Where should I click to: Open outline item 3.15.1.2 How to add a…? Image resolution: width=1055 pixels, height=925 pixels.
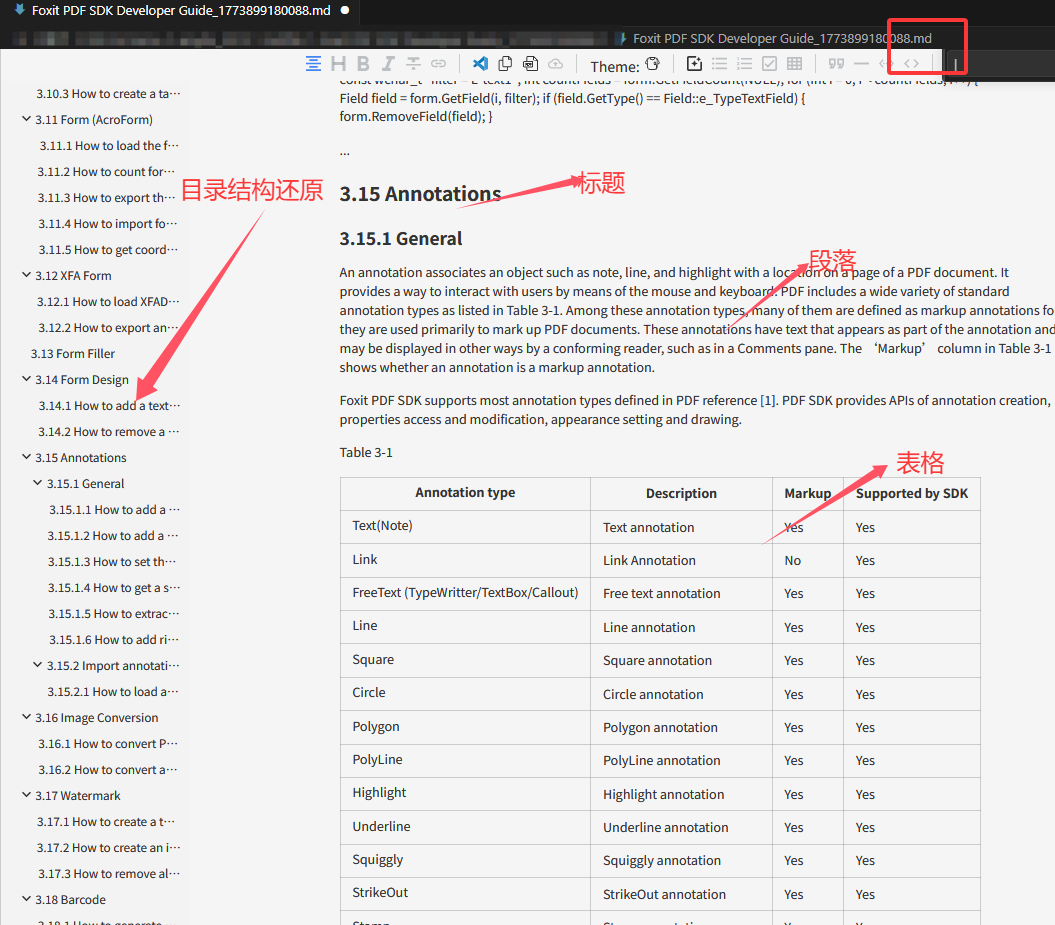(113, 535)
